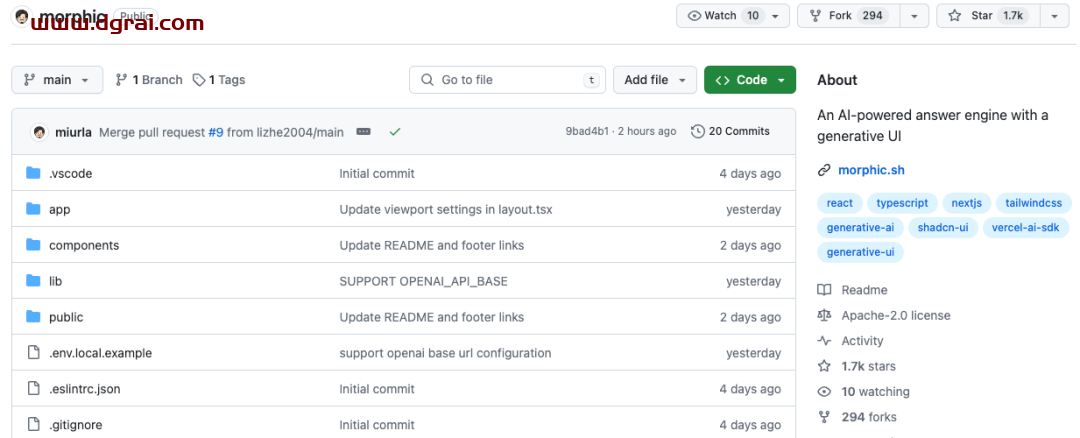Click the Activity pulse icon

click(x=824, y=341)
